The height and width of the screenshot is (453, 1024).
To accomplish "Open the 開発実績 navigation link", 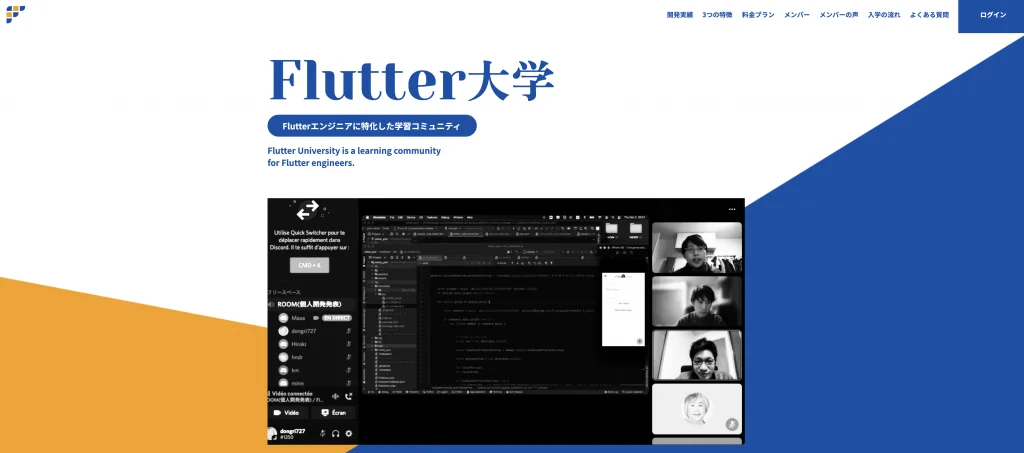I will pyautogui.click(x=680, y=15).
